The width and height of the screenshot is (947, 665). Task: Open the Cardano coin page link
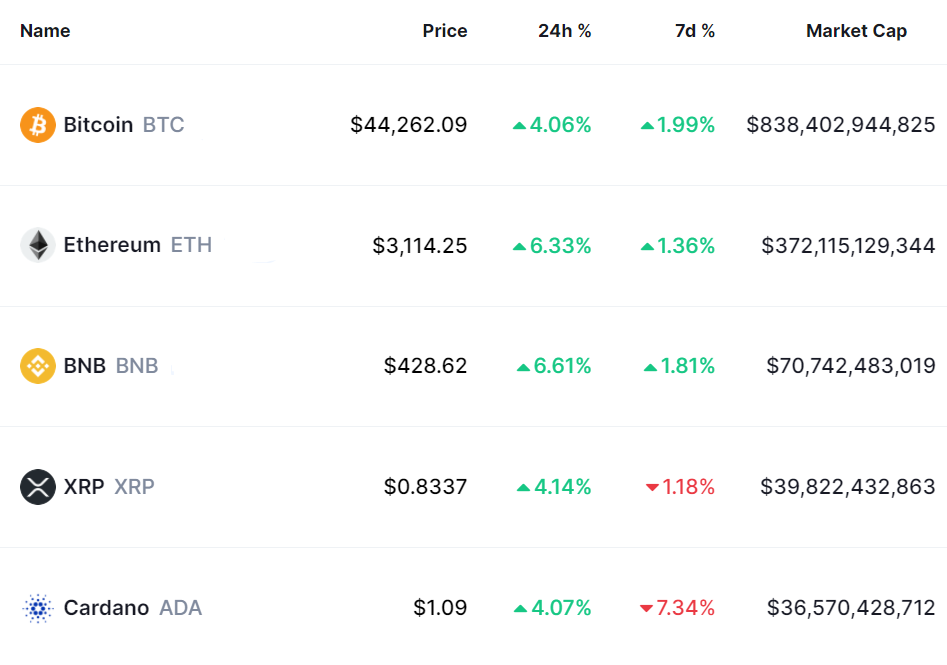(106, 608)
